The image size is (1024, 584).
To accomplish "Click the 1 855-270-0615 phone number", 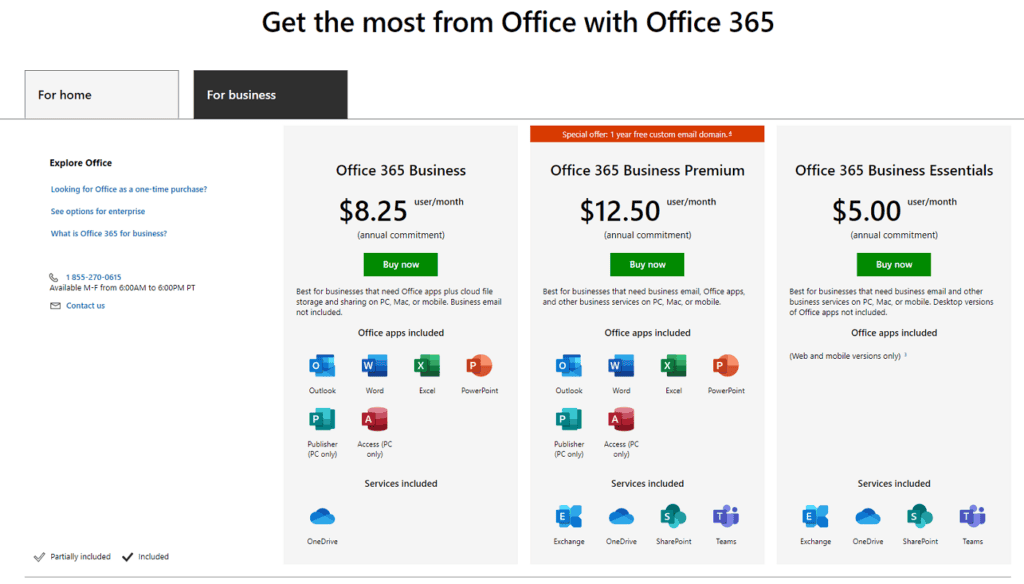I will pyautogui.click(x=93, y=277).
